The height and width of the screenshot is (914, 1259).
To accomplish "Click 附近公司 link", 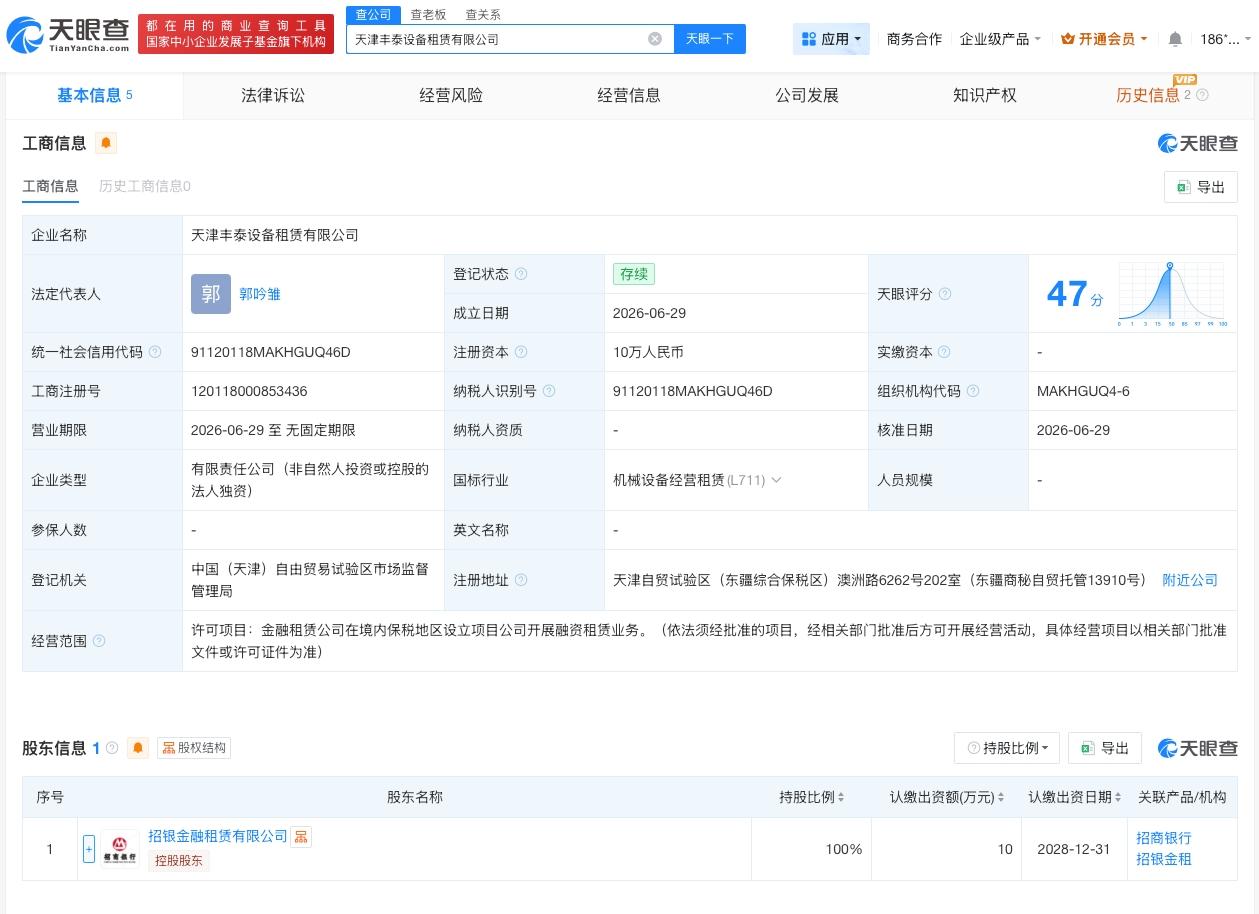I will point(1190,580).
